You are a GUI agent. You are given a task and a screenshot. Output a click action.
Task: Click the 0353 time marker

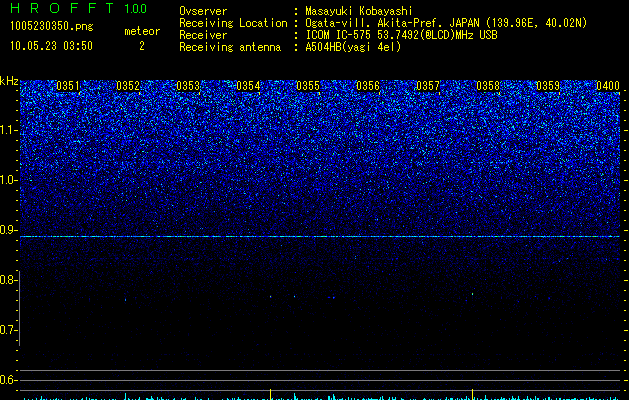(188, 86)
